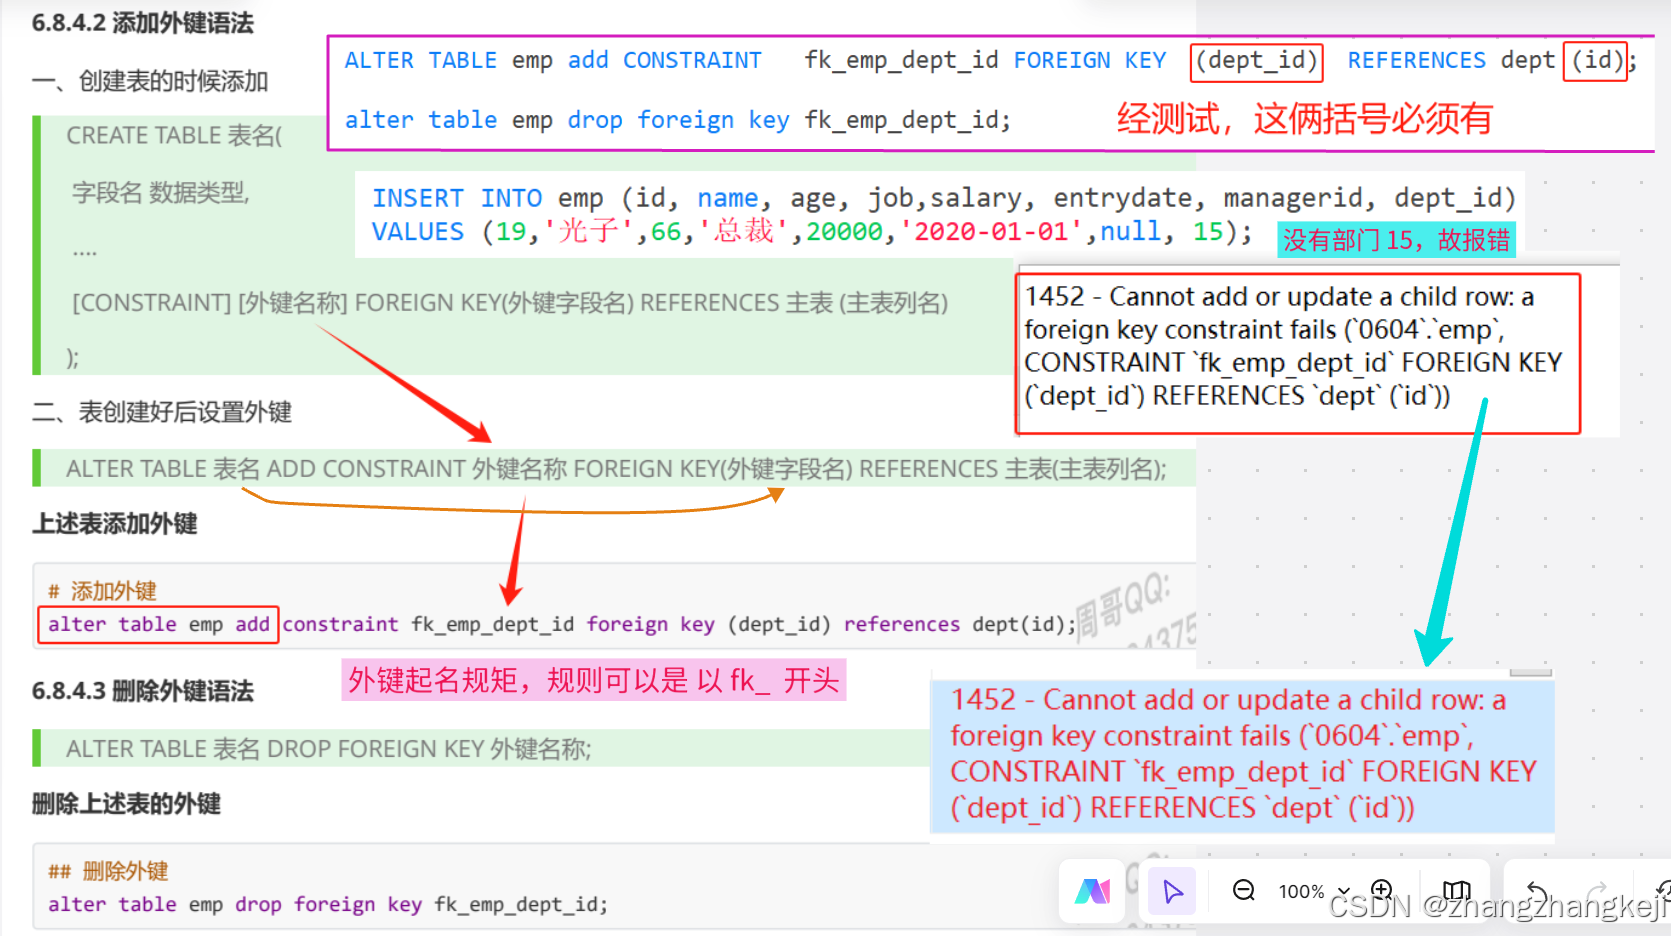1671x936 pixels.
Task: Select heading "6.8.4.3 删除外键语法"
Action: click(142, 691)
